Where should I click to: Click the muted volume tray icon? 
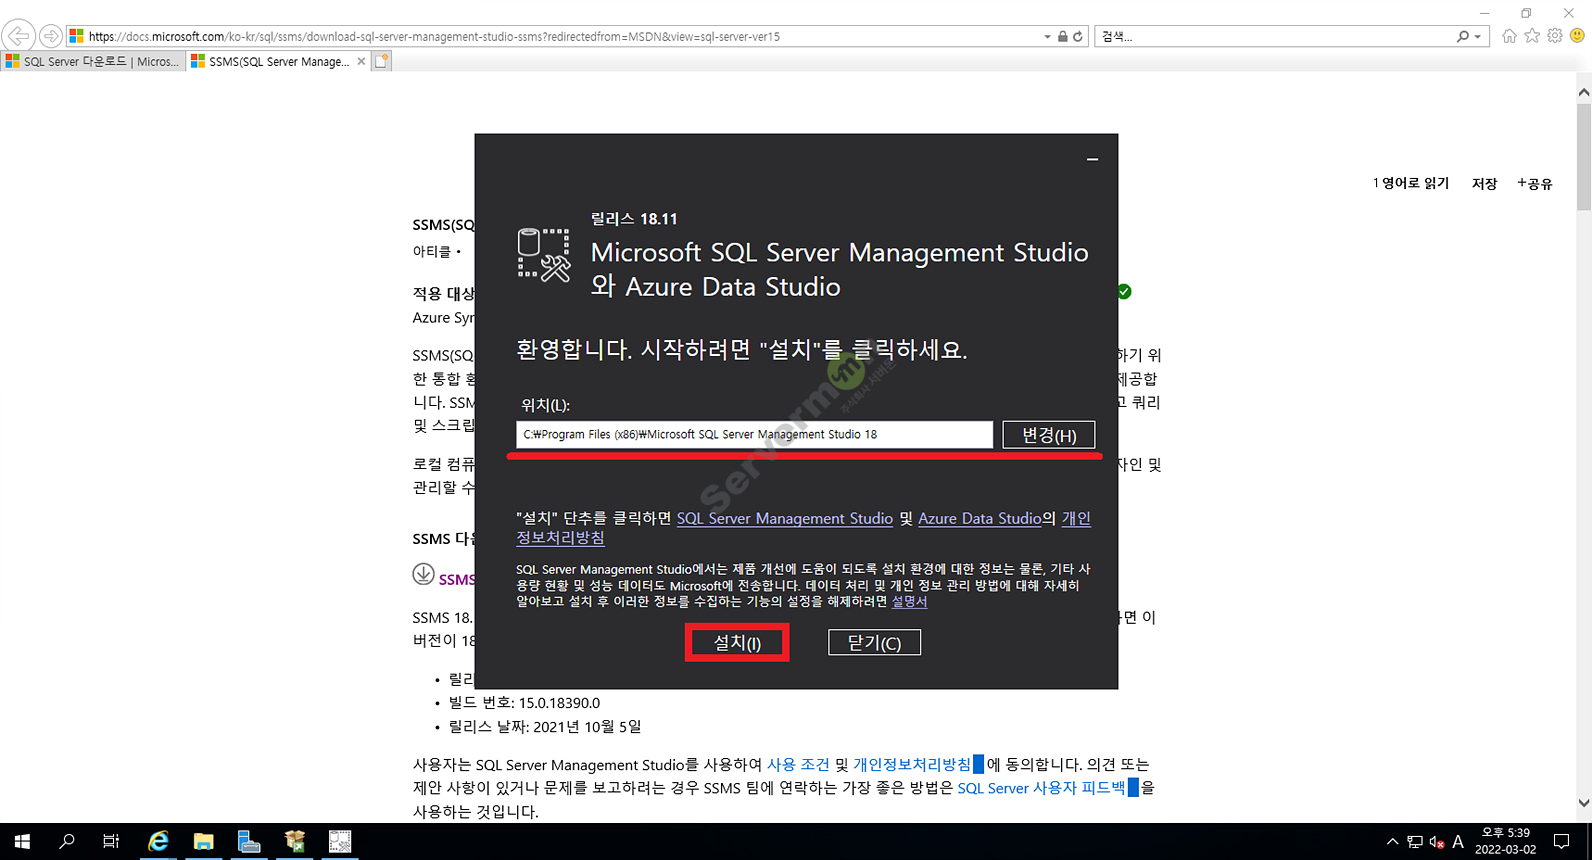1437,842
